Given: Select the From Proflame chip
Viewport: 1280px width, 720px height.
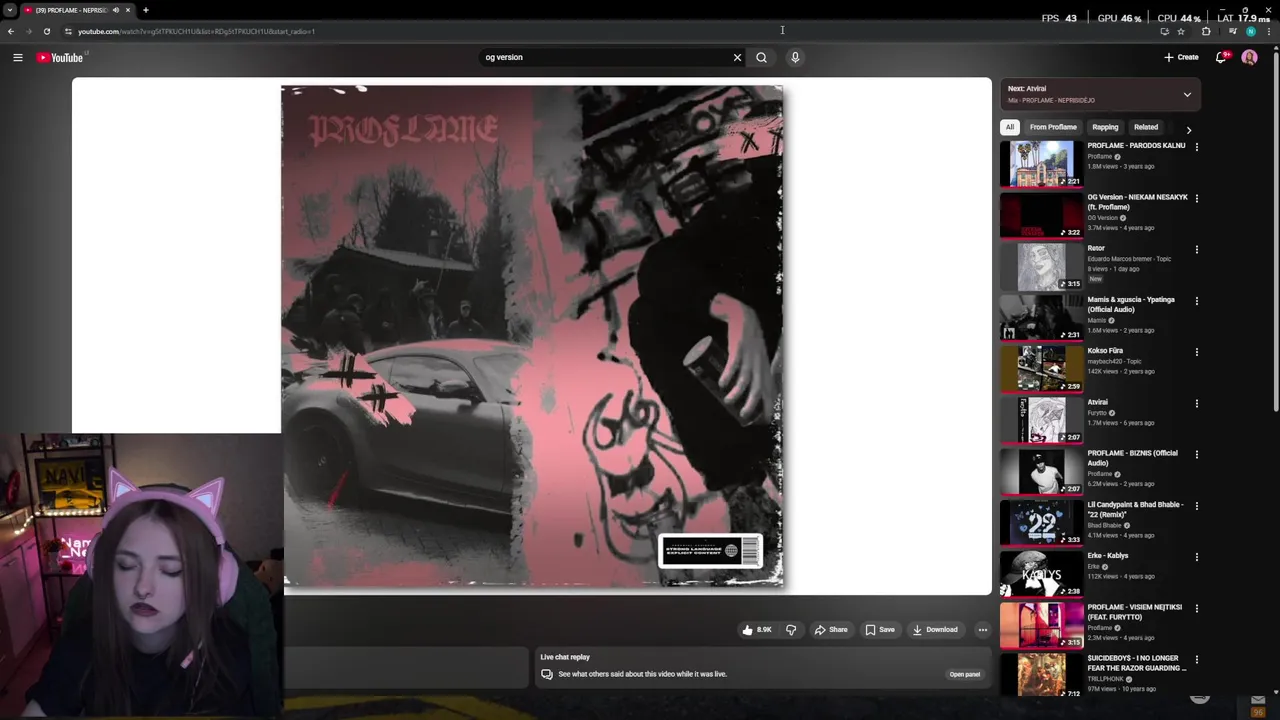Looking at the screenshot, I should [x=1053, y=127].
